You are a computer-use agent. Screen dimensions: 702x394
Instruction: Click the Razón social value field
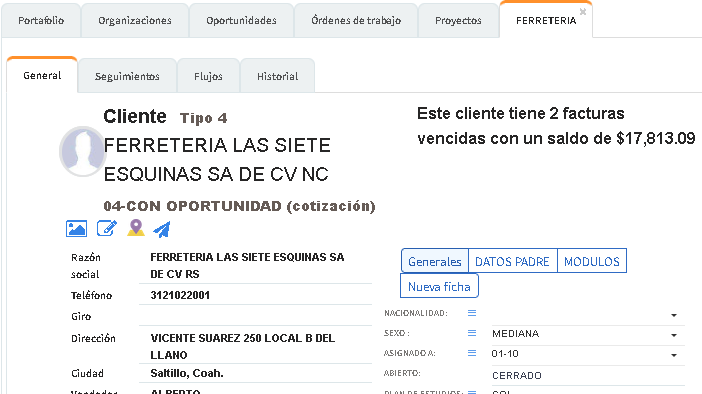tap(255, 266)
